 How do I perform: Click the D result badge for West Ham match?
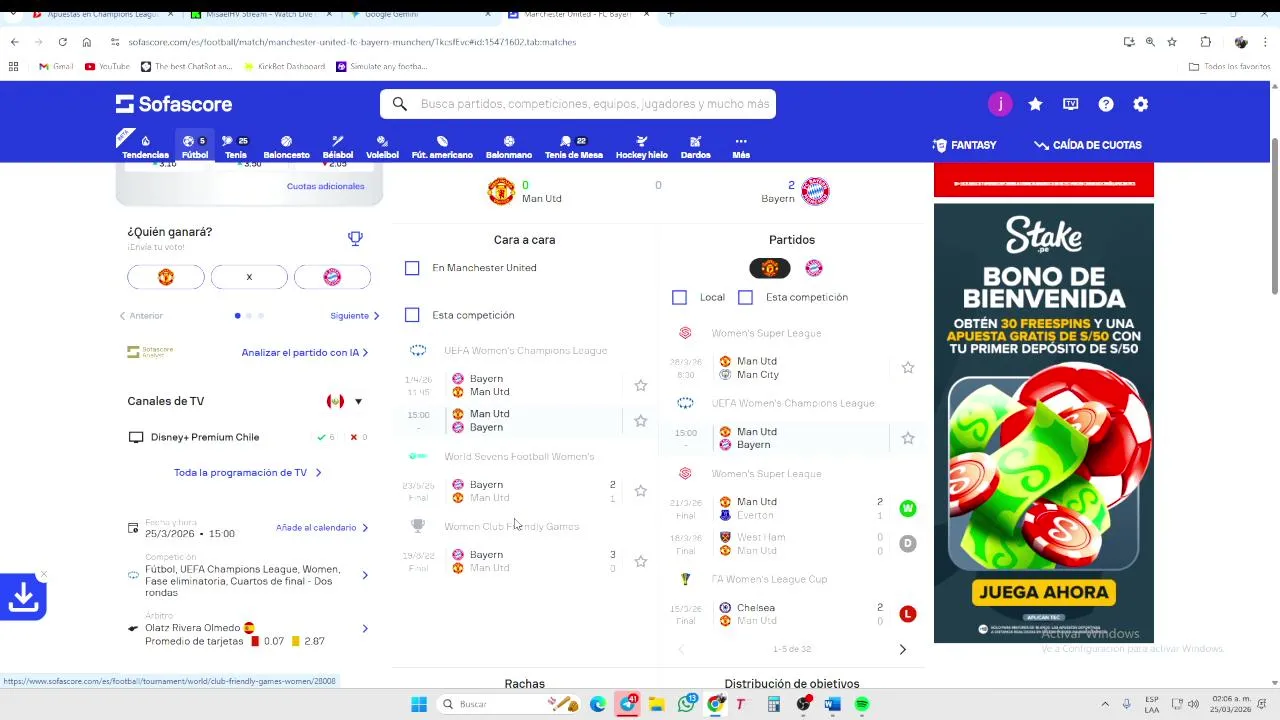coord(908,544)
